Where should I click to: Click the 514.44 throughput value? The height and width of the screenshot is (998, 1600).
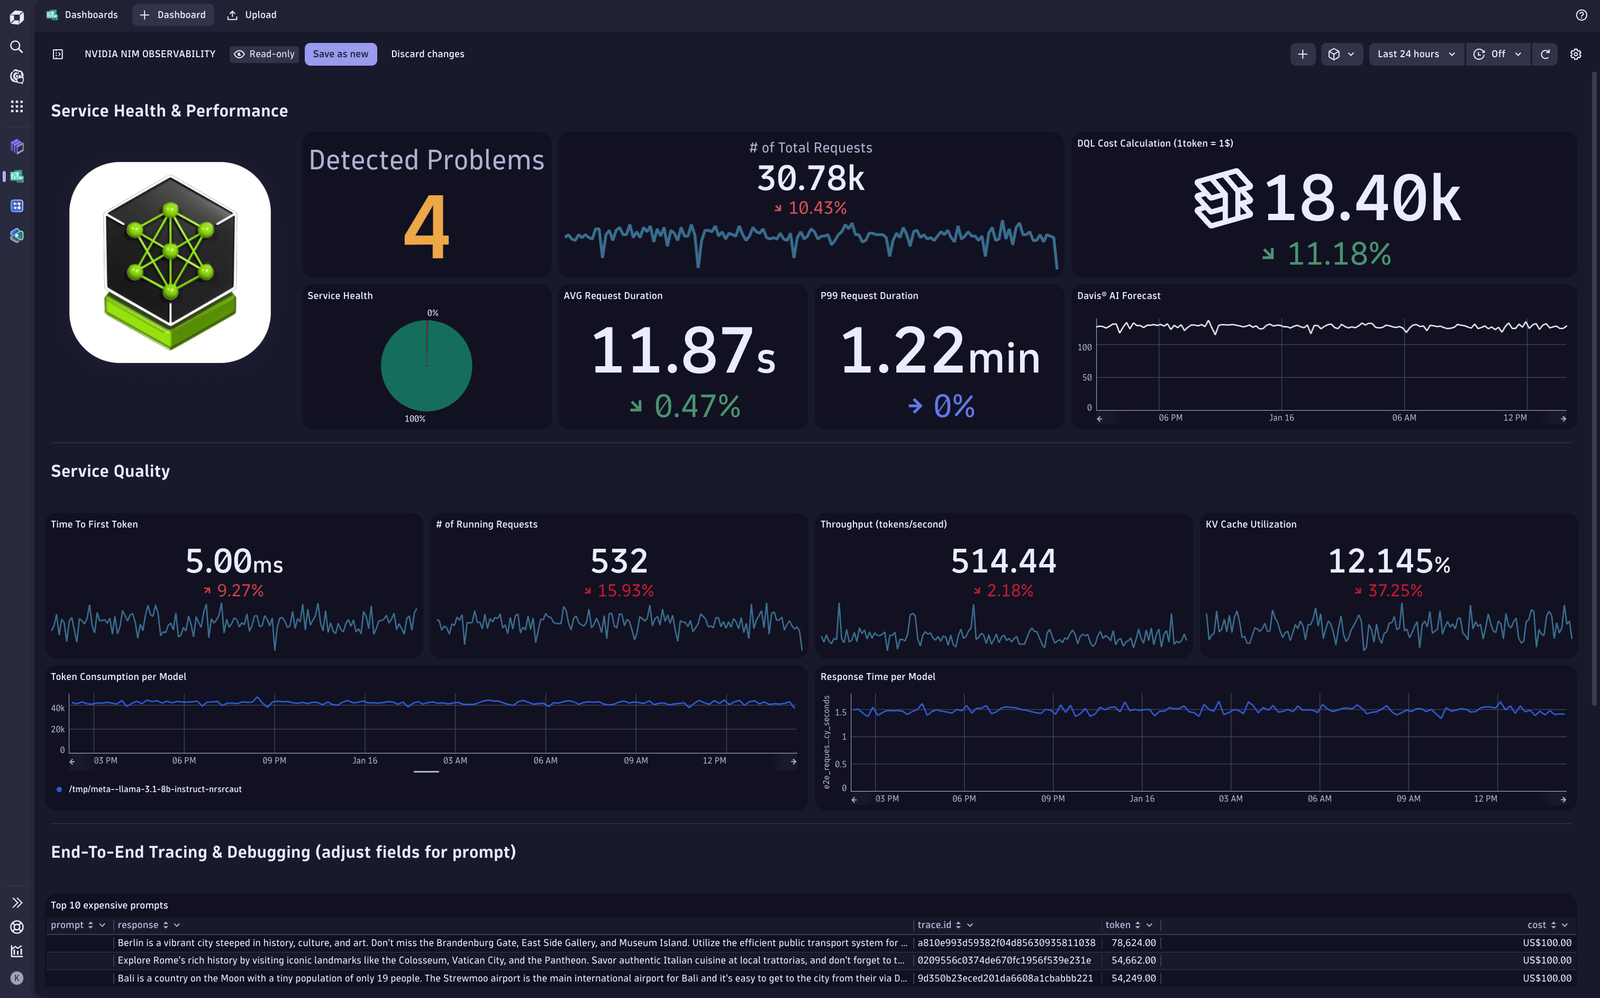point(1004,561)
